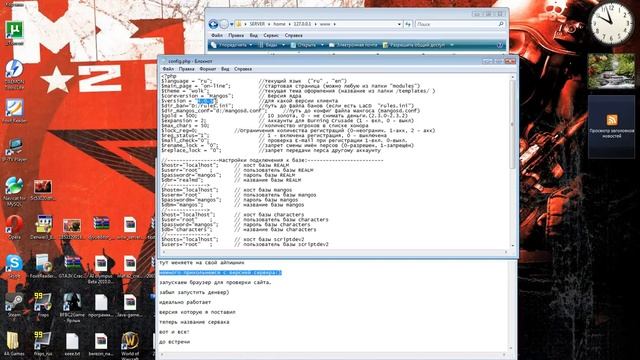
Task: Click the line 'идеально работает'
Action: tap(185, 302)
